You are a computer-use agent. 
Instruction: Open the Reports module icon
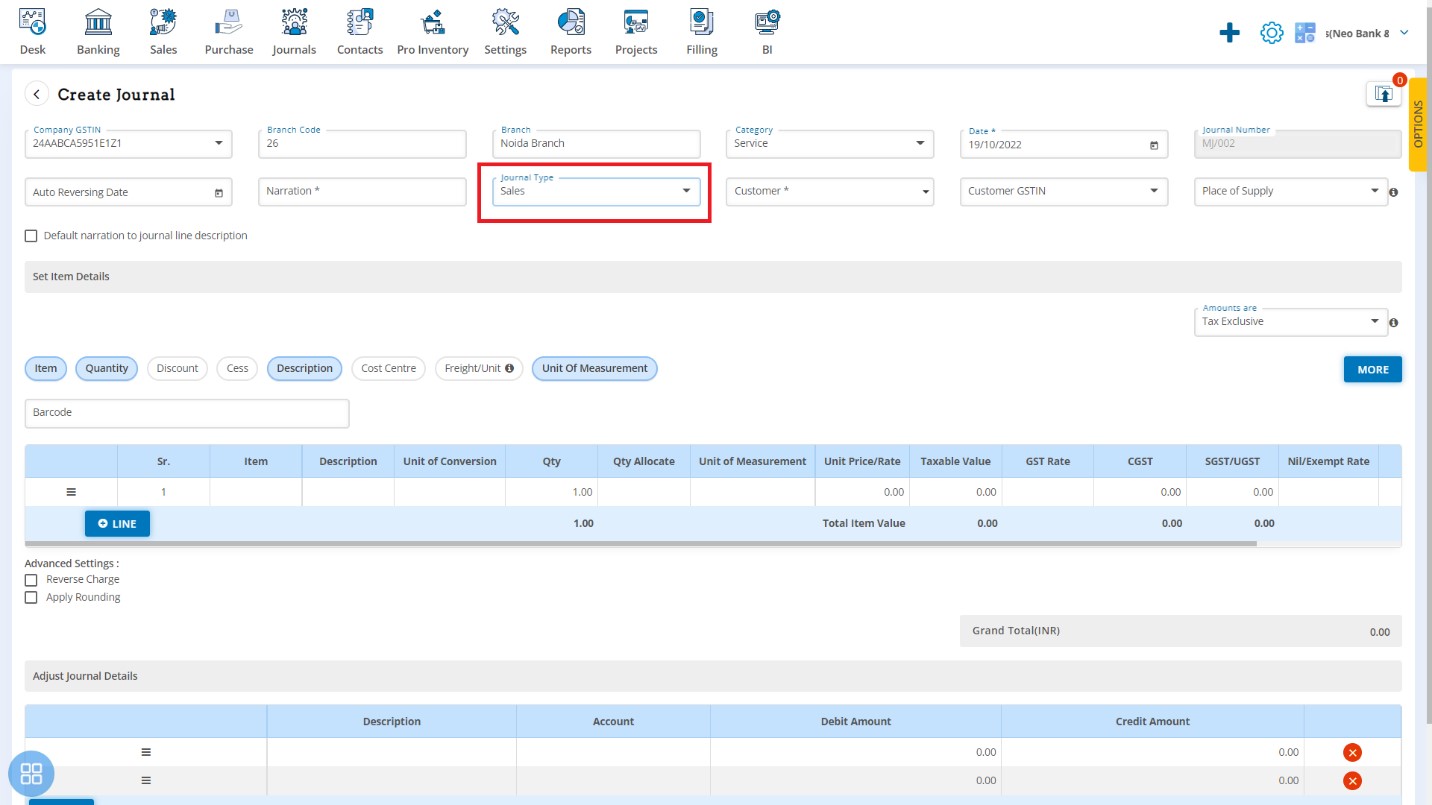tap(571, 21)
